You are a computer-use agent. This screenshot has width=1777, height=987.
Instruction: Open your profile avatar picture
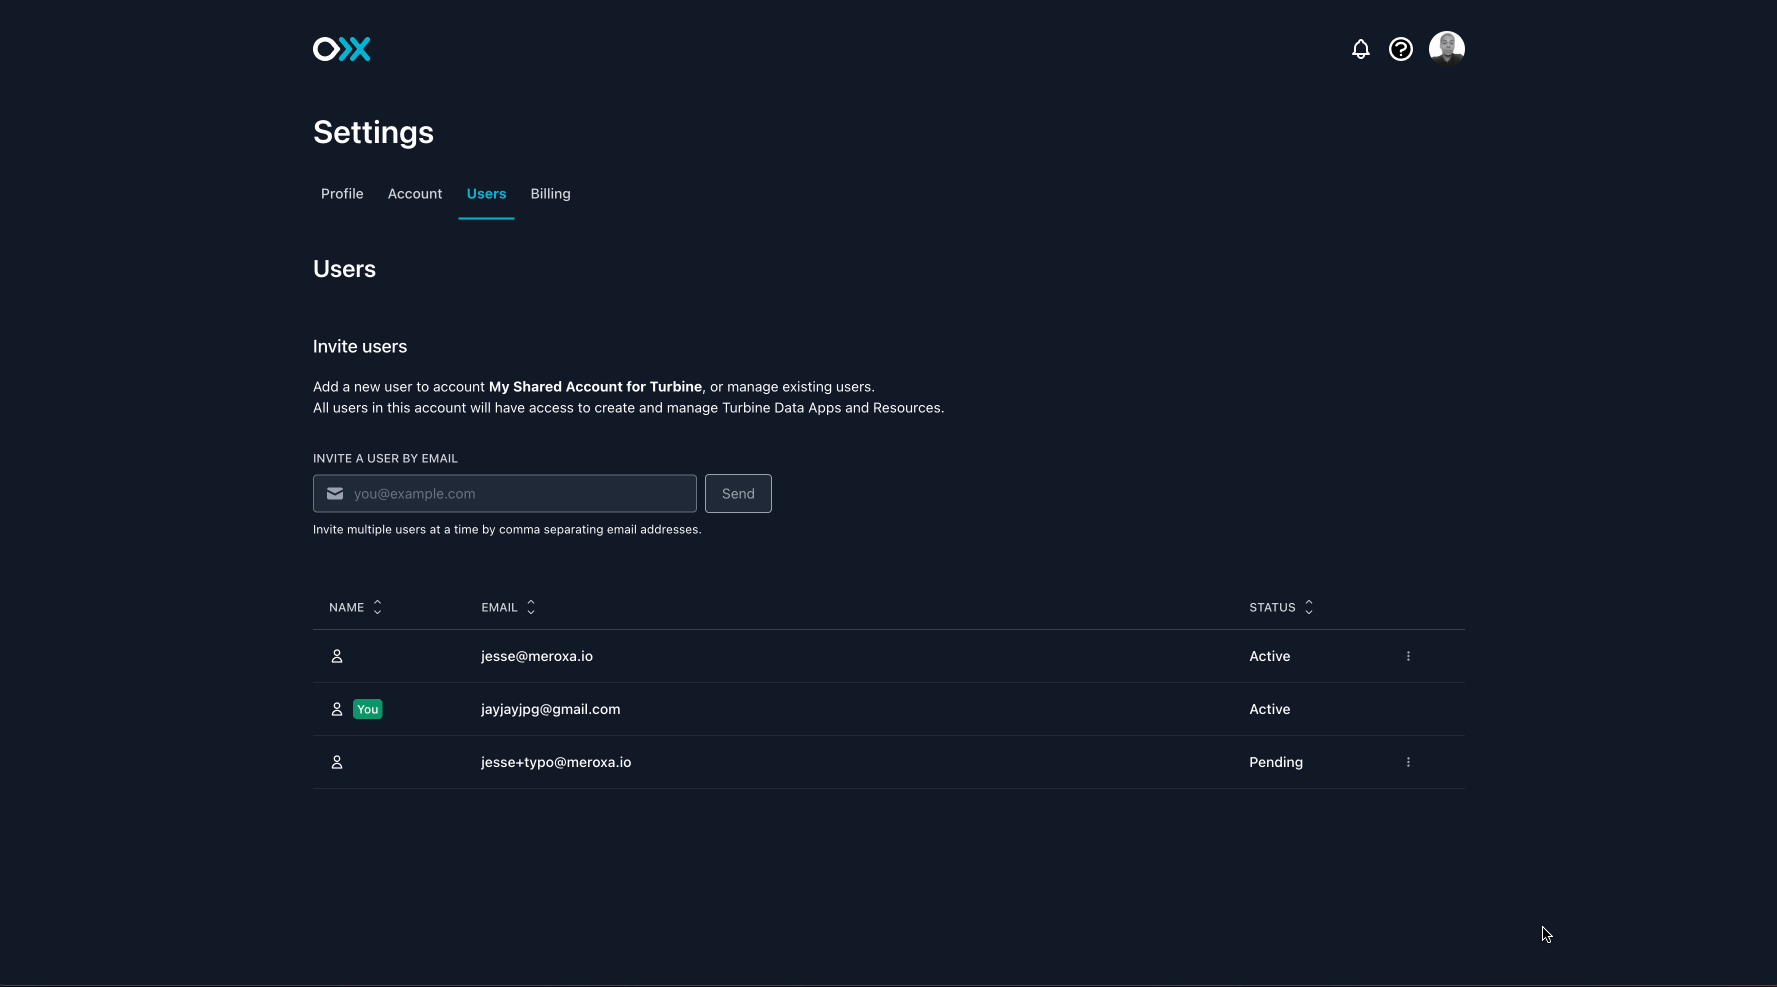click(x=1446, y=47)
